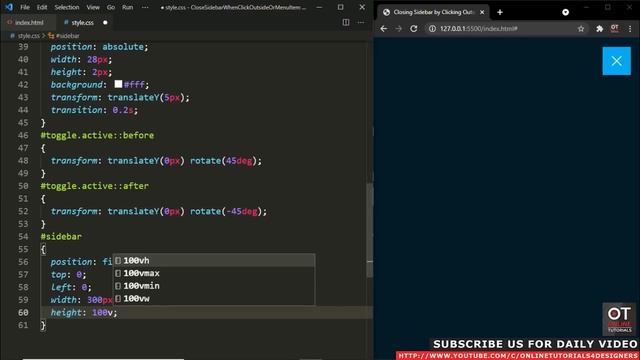The width and height of the screenshot is (640, 360).
Task: Click the editor vertical scrollbar thumb
Action: tap(370, 231)
